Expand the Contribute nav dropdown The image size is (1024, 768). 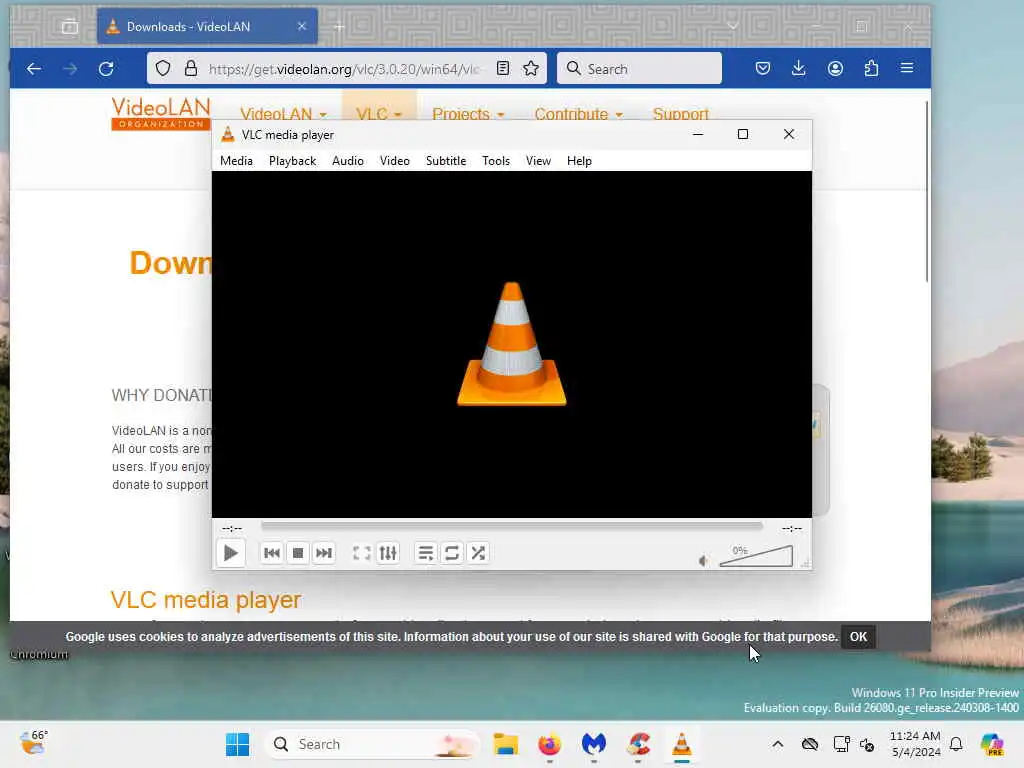tap(579, 114)
